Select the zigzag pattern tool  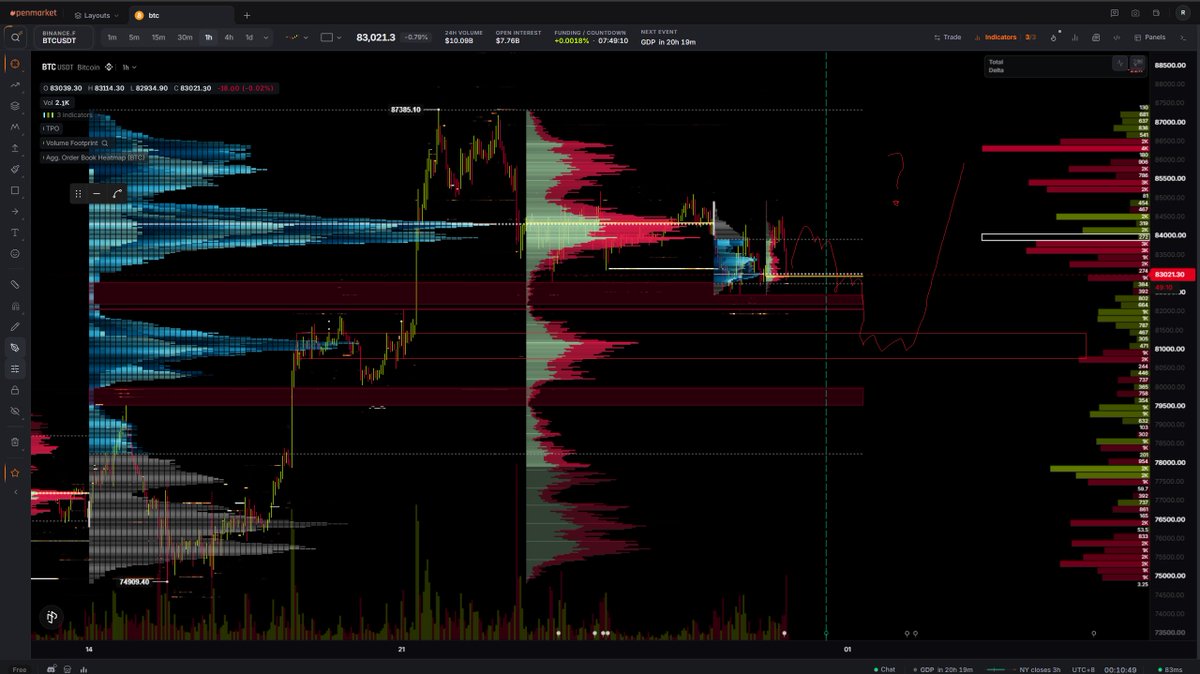point(15,128)
